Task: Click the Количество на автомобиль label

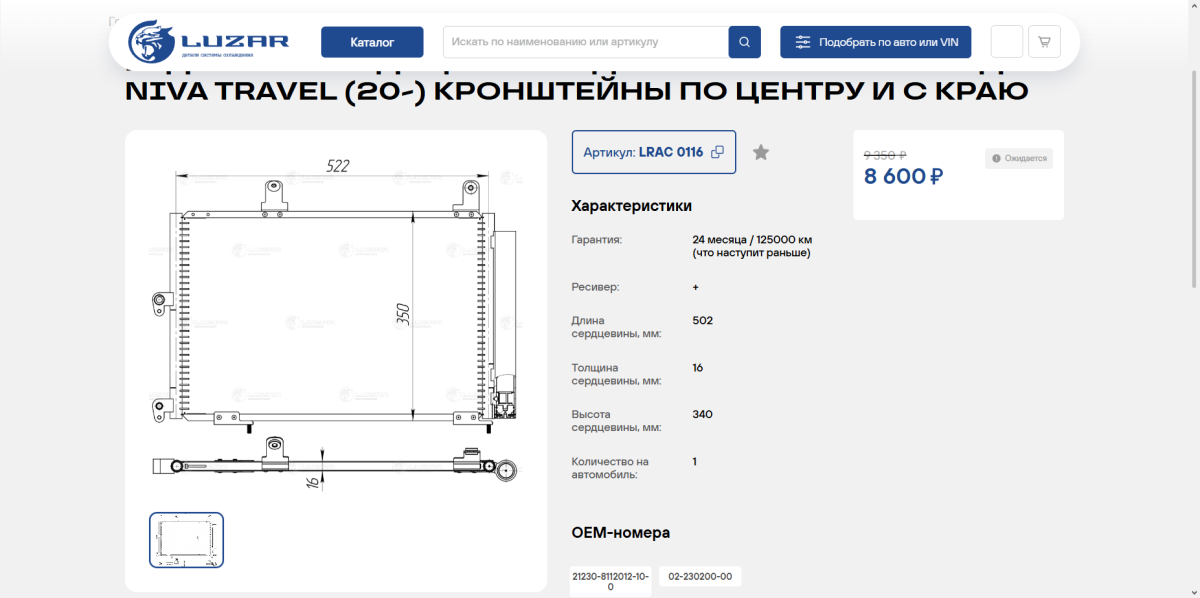Action: (610, 468)
